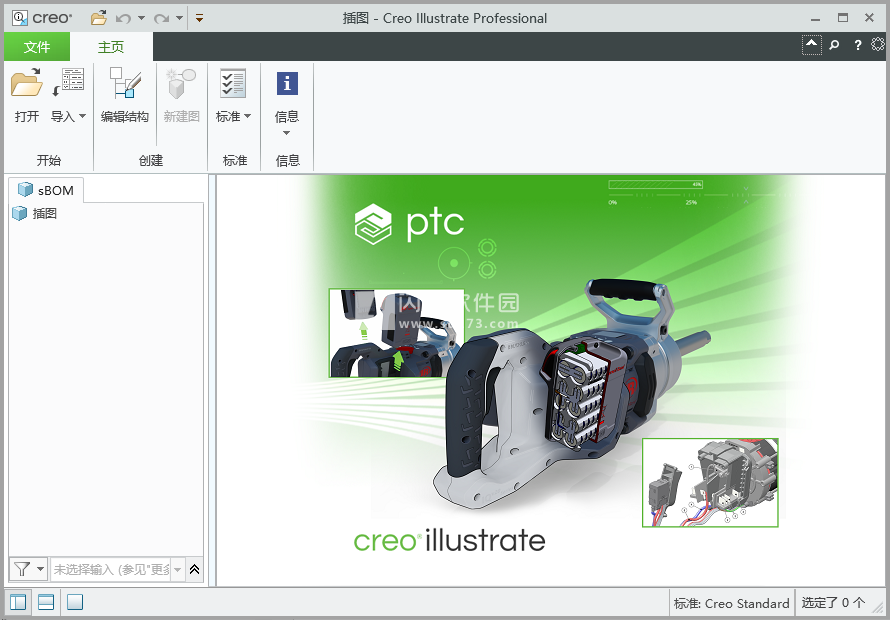Screen dimensions: 890x620
Task: Click the Import (导入) icon
Action: pyautogui.click(x=68, y=83)
